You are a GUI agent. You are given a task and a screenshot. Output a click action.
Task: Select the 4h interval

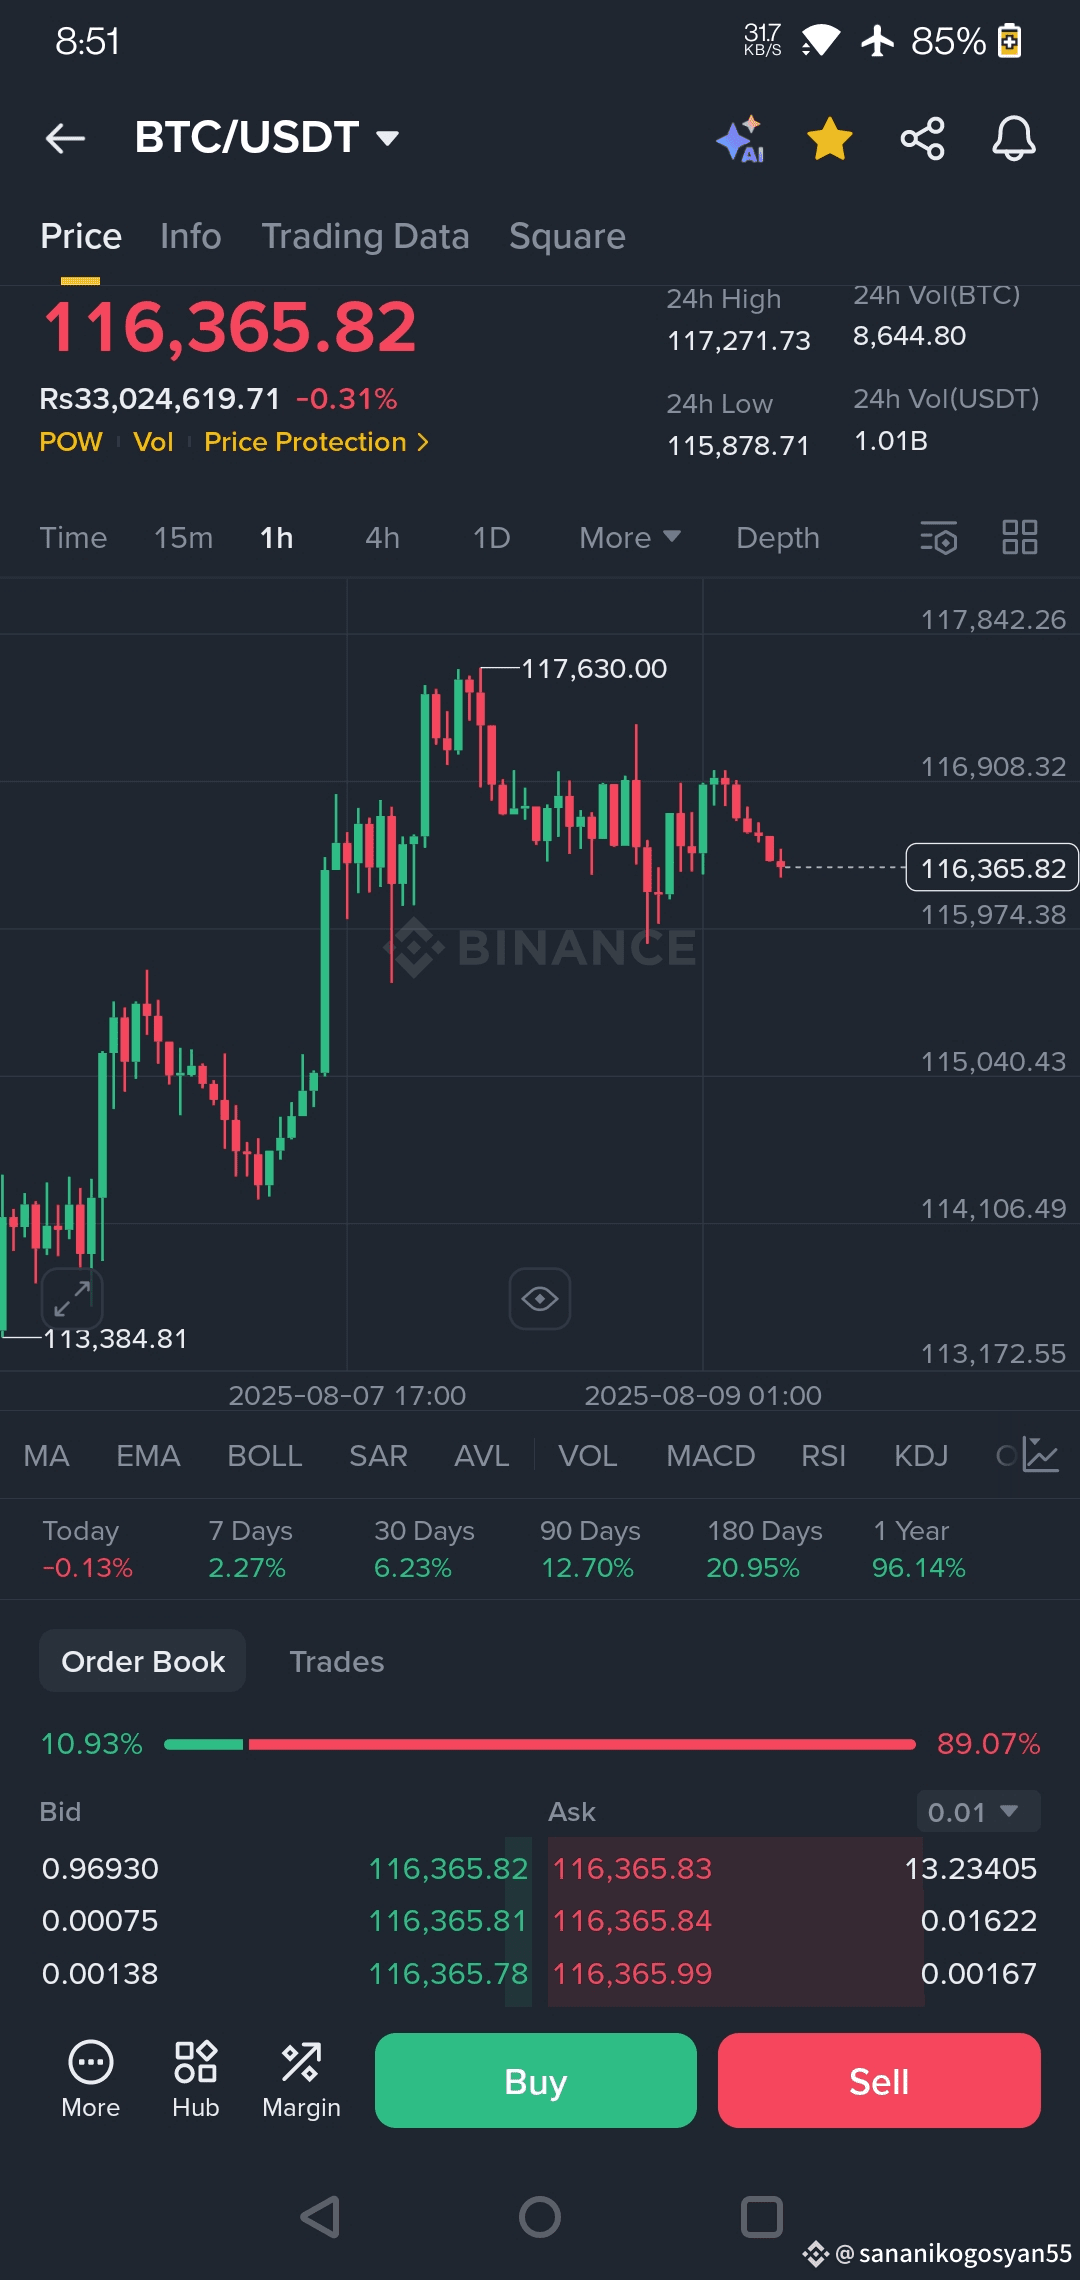click(x=383, y=538)
